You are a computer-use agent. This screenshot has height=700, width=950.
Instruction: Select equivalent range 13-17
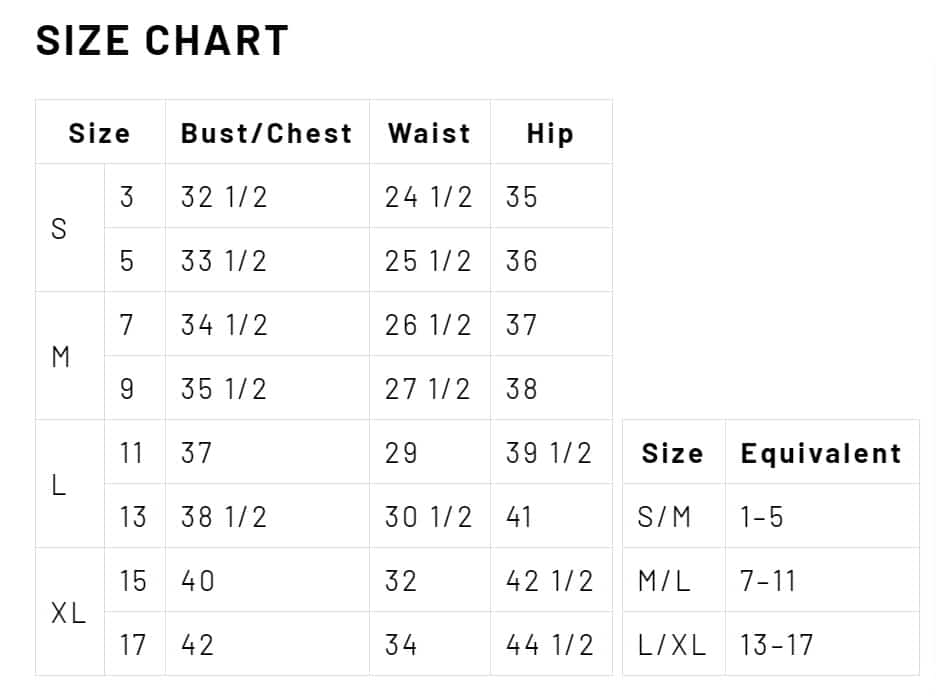pos(776,645)
